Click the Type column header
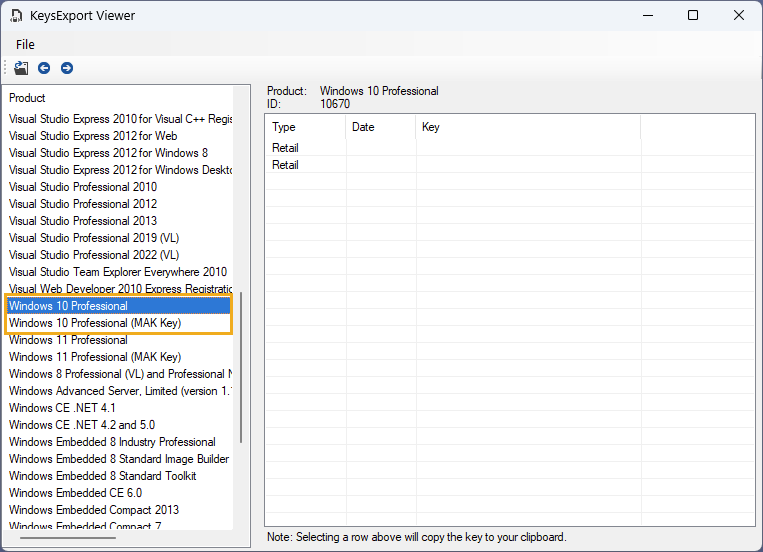The width and height of the screenshot is (763, 552). click(x=306, y=127)
